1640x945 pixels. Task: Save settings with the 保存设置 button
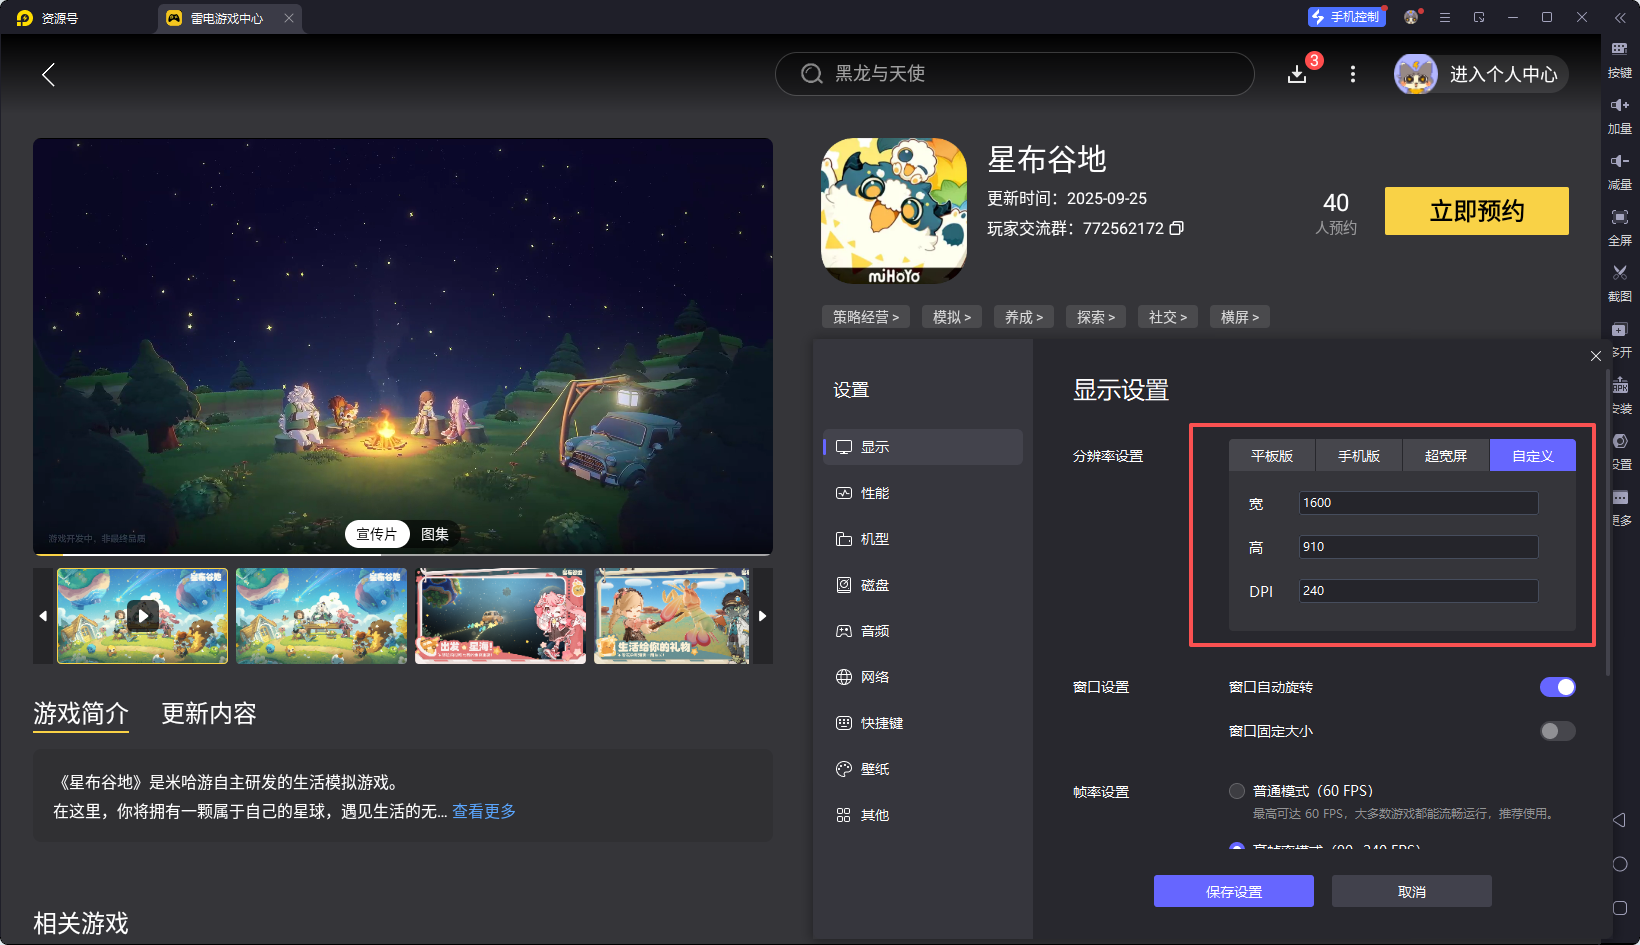click(1233, 891)
